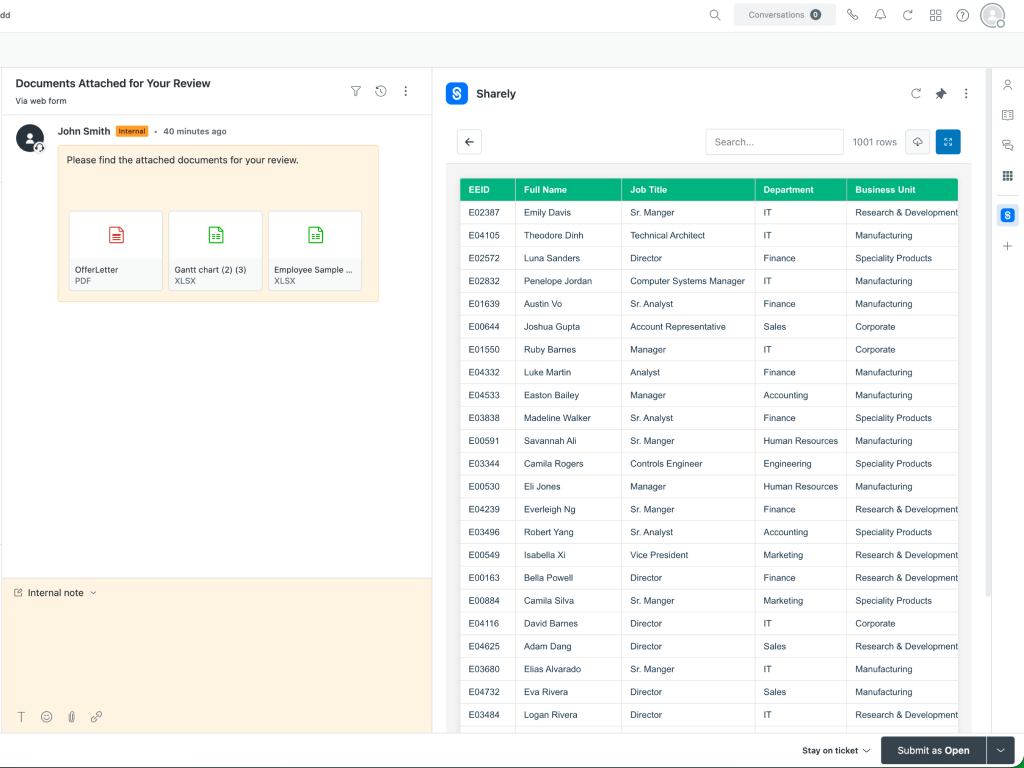Open Sharely panel kebab menu
1024x768 pixels.
(966, 94)
